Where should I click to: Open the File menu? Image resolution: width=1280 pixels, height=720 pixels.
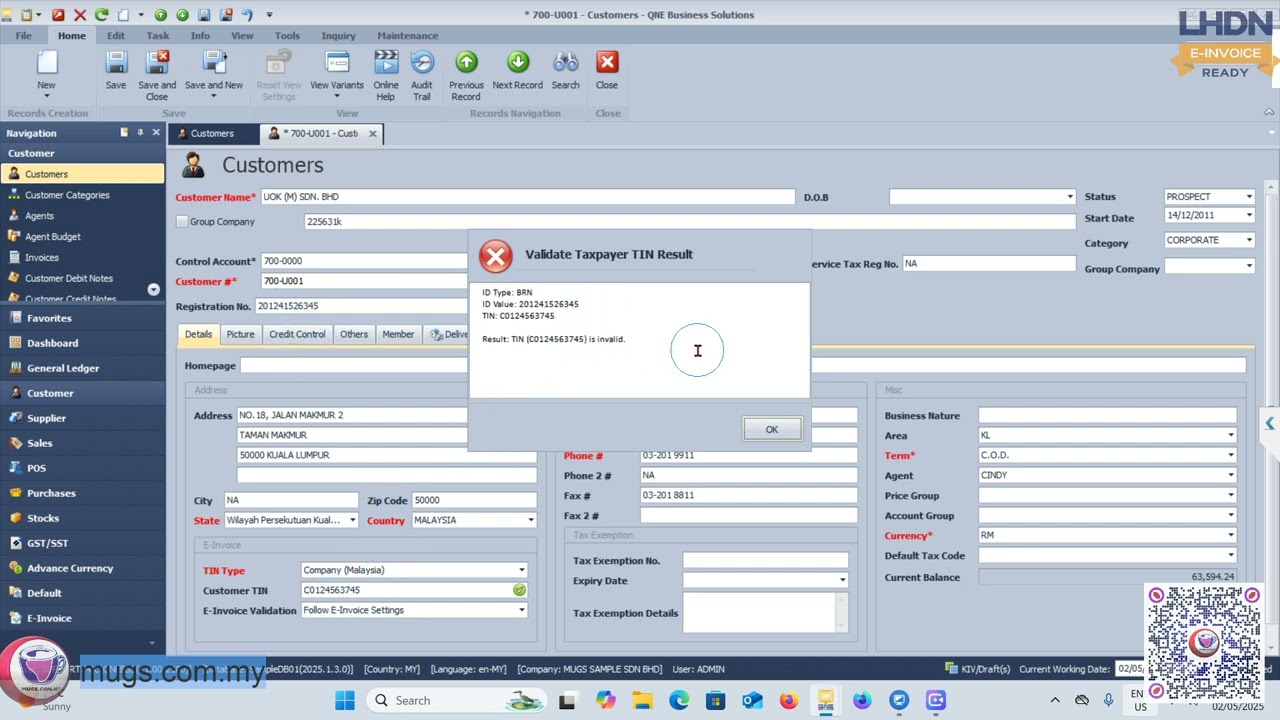(23, 36)
